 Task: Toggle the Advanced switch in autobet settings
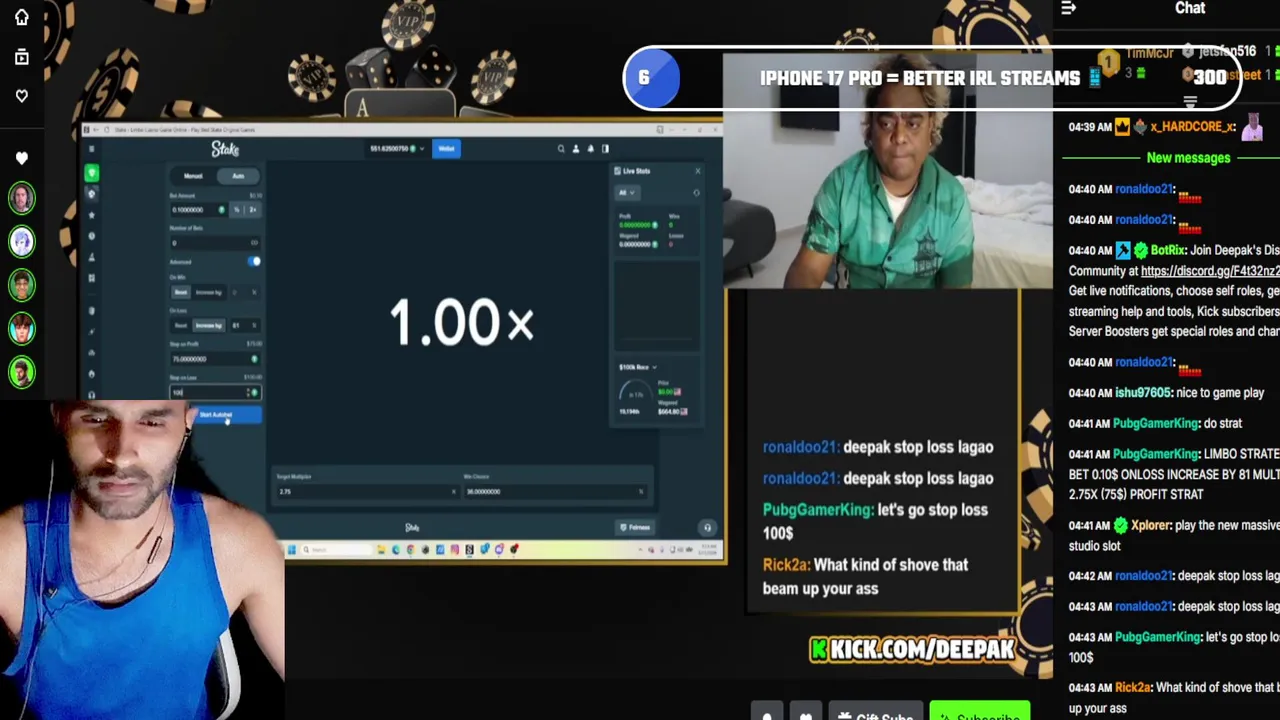click(253, 262)
